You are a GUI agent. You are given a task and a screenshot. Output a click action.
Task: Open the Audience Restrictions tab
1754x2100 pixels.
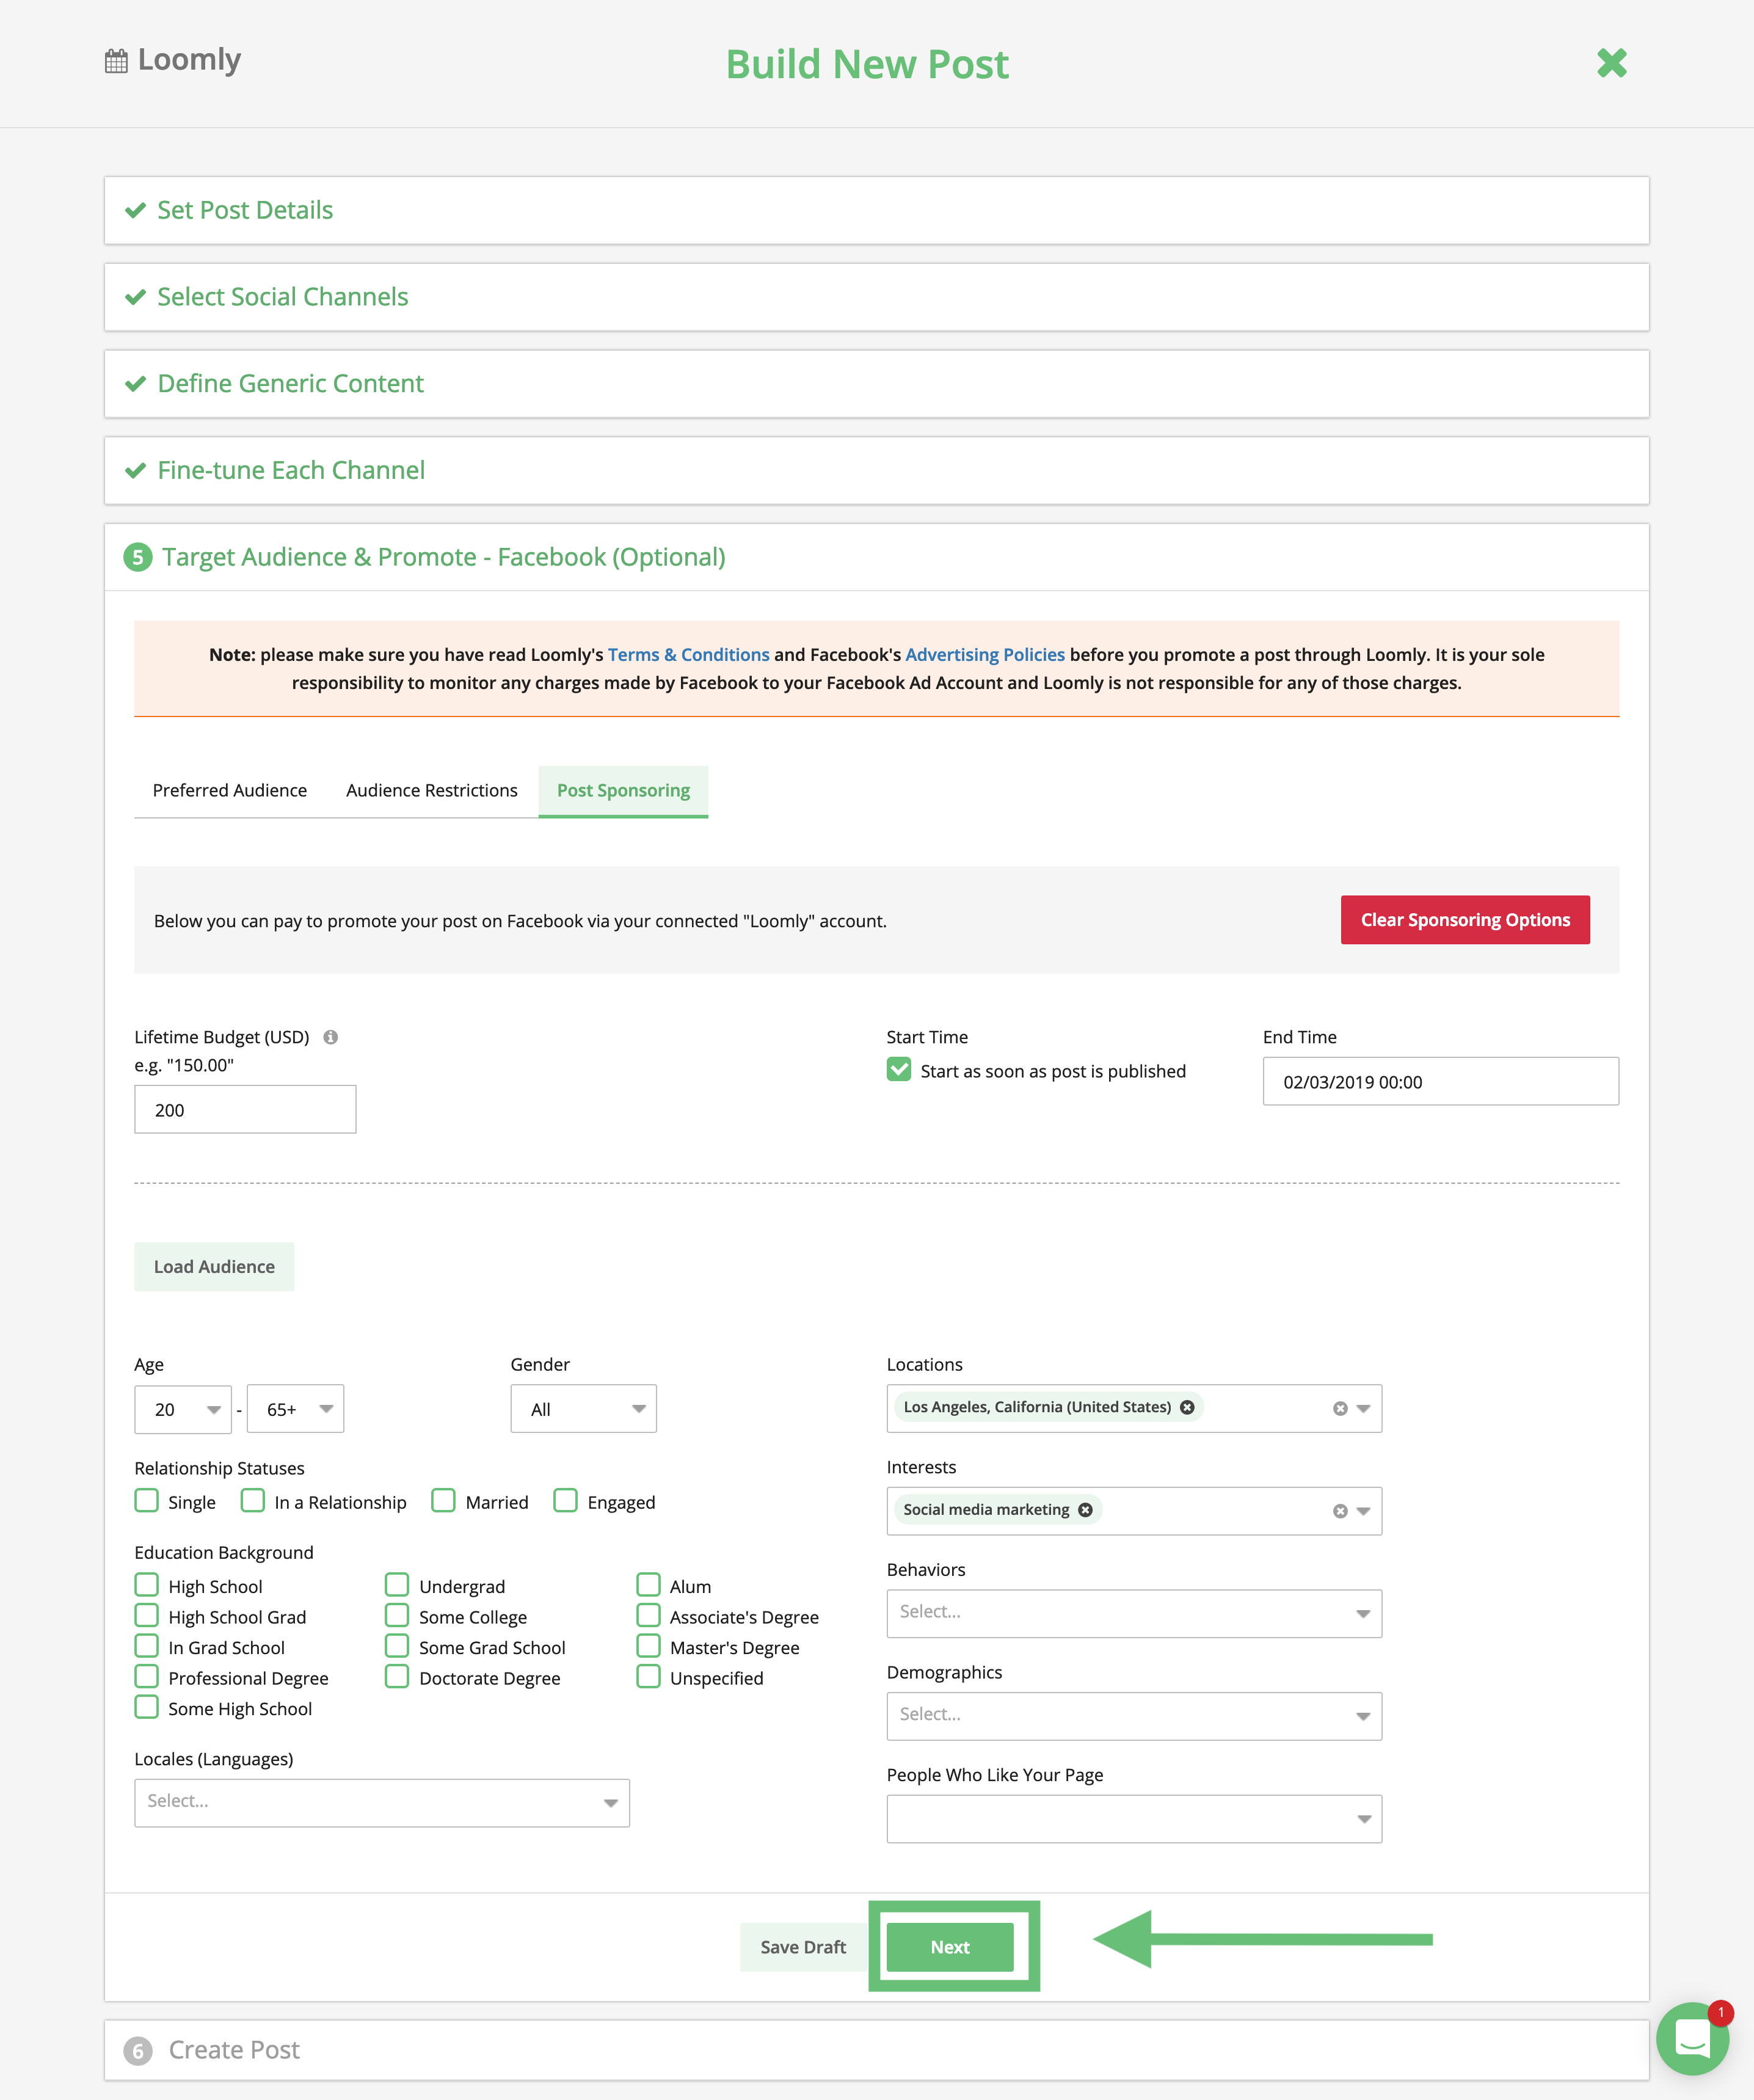(431, 790)
